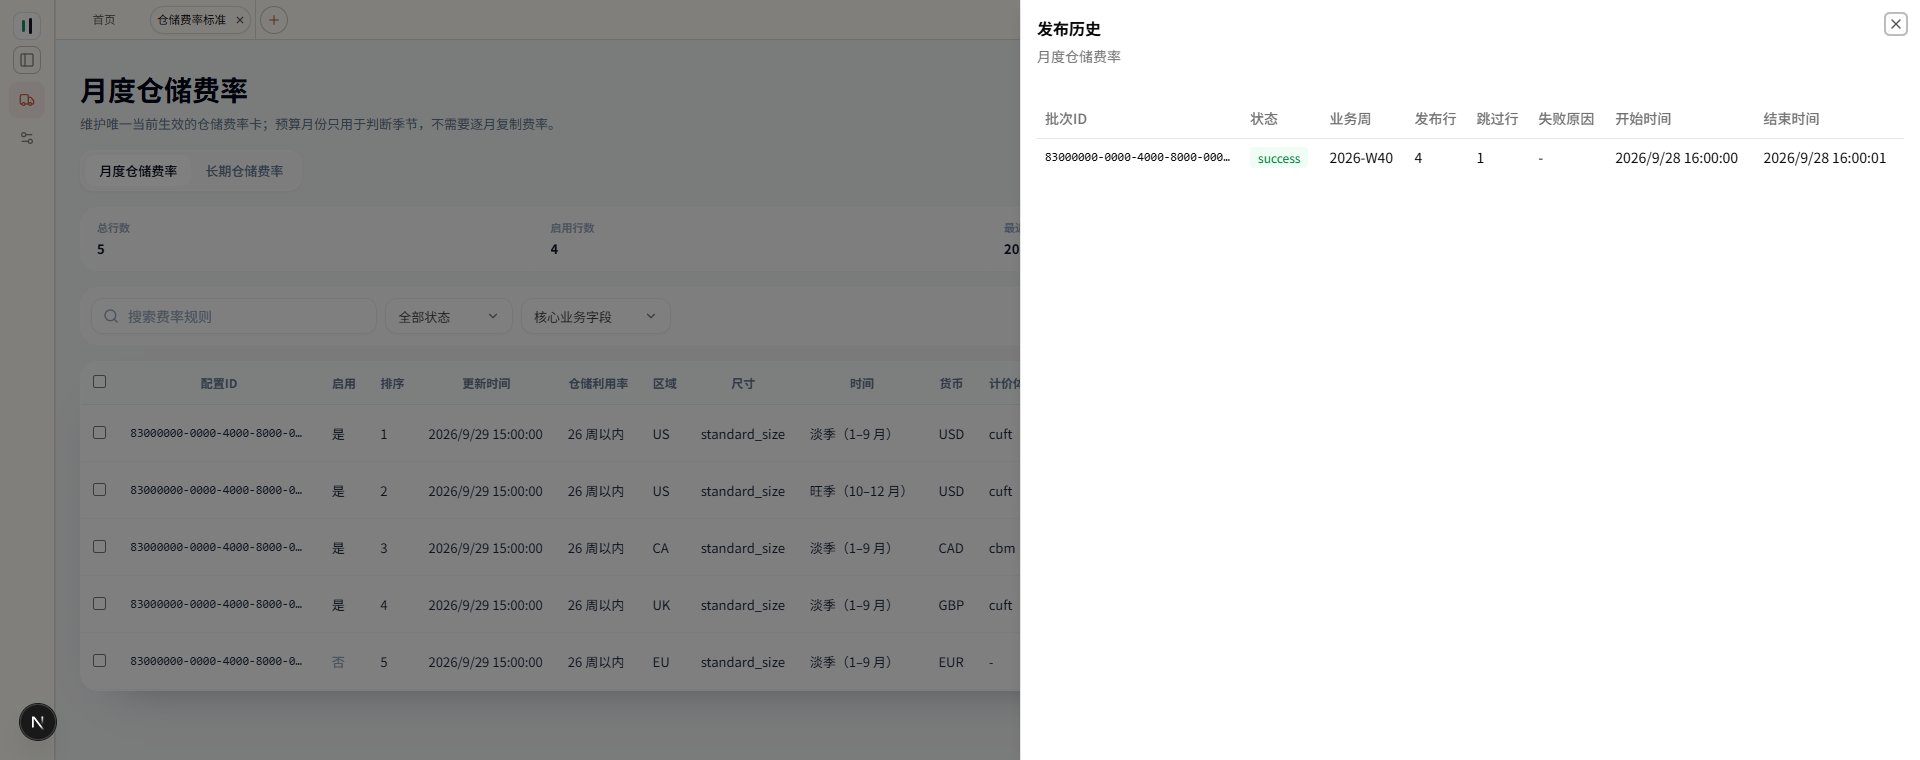Click the 配置ID column header
The width and height of the screenshot is (1920, 760).
coord(218,383)
